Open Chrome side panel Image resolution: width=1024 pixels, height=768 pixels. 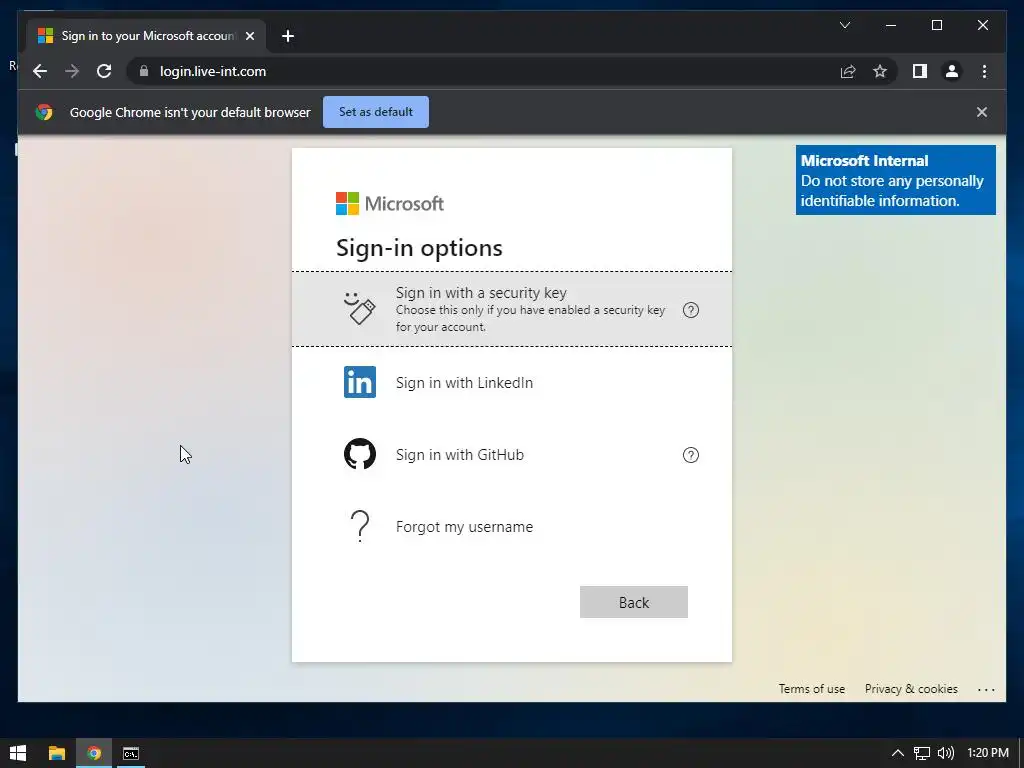[920, 71]
